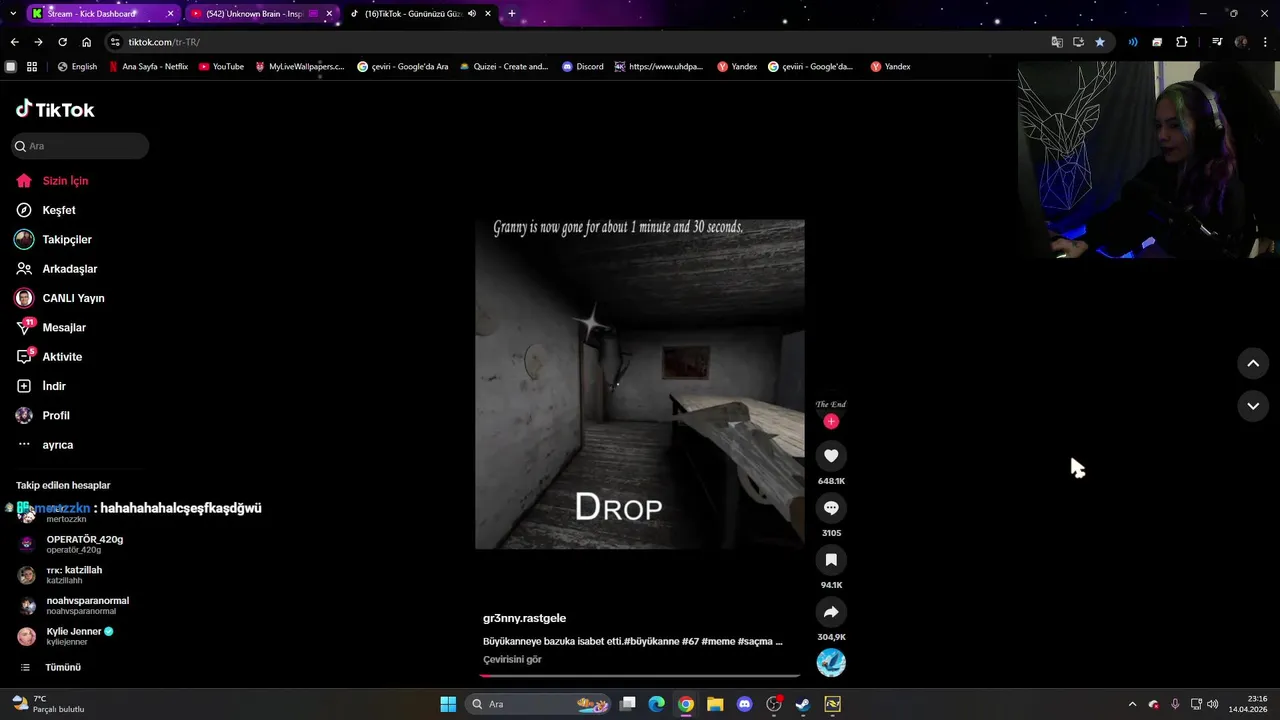Viewport: 1280px width, 720px height.
Task: Open the Chrome profile avatar
Action: click(1241, 42)
